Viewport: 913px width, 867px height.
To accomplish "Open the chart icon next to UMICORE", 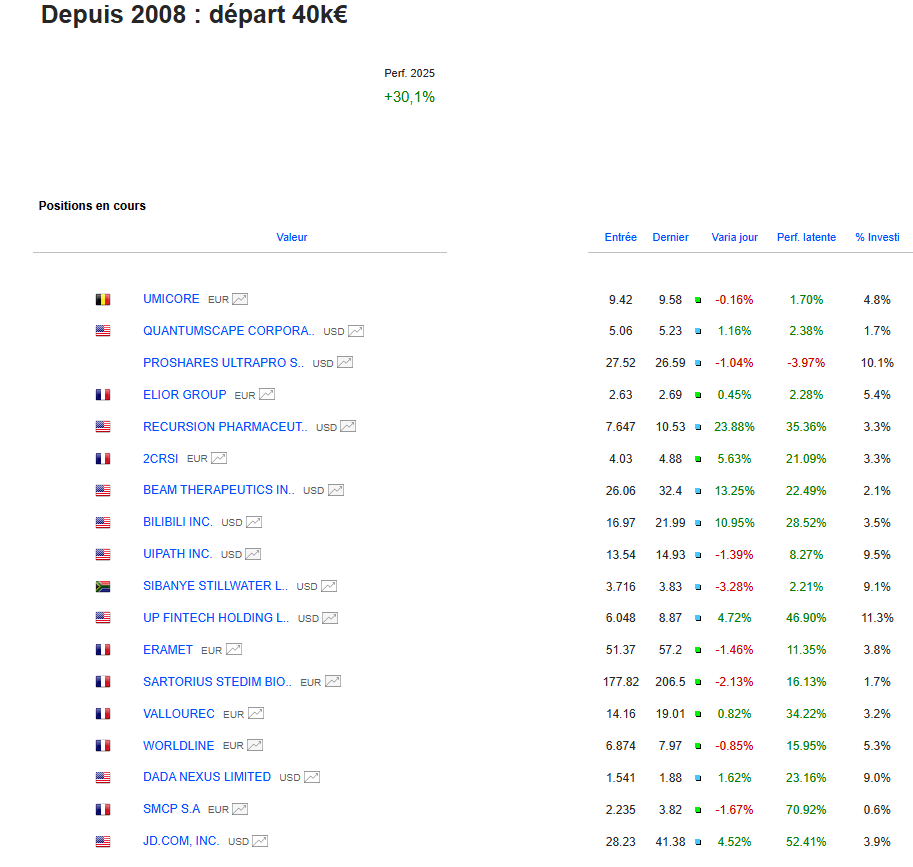I will 240,299.
